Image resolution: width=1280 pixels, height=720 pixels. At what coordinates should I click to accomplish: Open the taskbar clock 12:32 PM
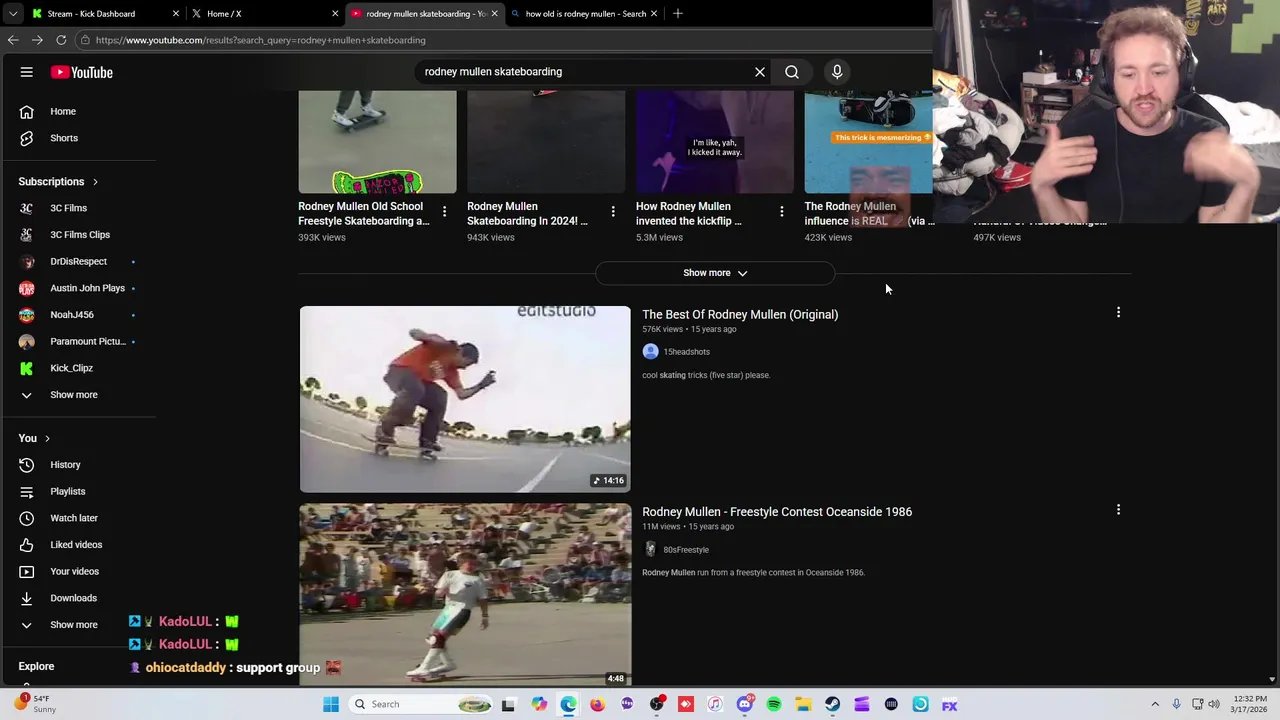pyautogui.click(x=1250, y=704)
